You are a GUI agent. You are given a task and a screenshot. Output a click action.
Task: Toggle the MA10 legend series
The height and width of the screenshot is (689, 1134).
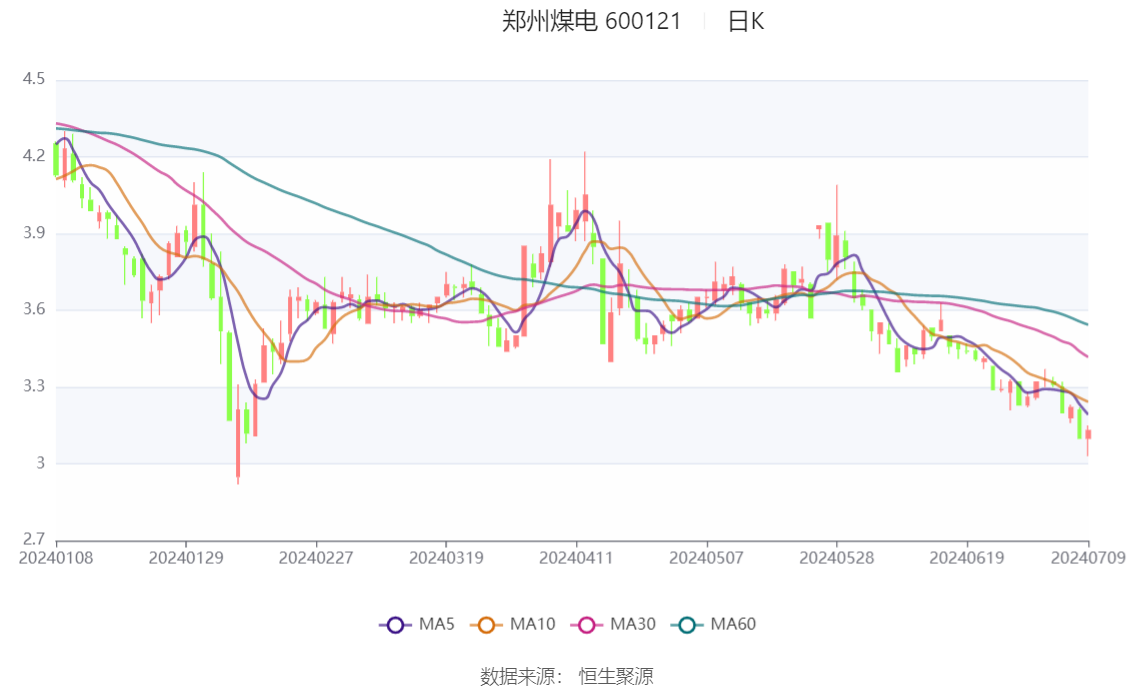(513, 624)
